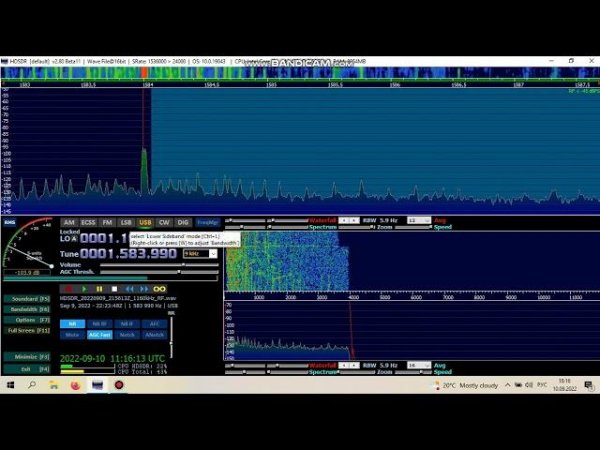The height and width of the screenshot is (450, 600).
Task: Click the speaker volume tray icon
Action: (529, 385)
